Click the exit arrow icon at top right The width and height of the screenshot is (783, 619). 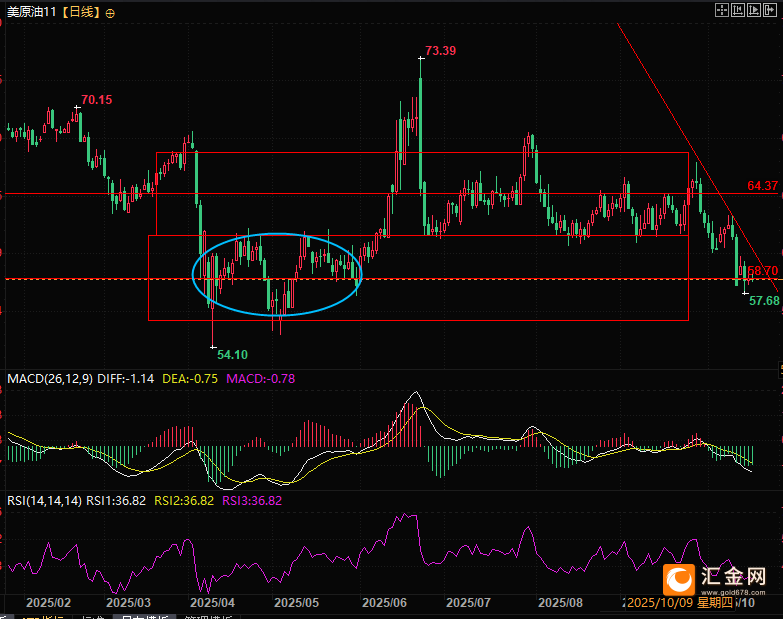tap(772, 10)
